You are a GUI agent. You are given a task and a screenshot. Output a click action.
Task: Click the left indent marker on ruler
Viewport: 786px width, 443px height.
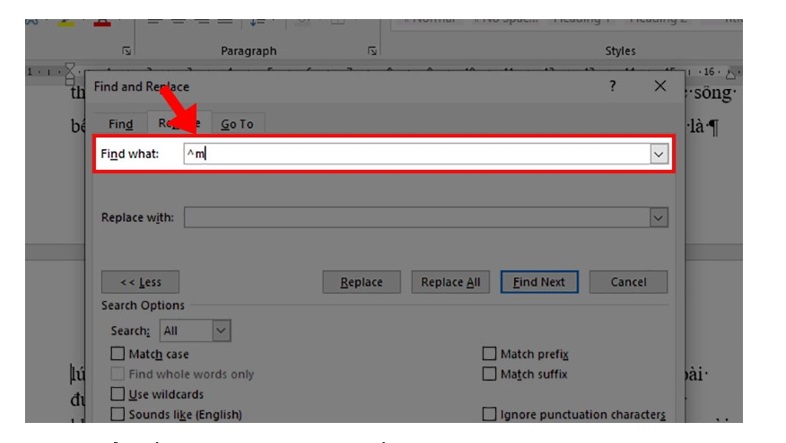click(x=69, y=74)
